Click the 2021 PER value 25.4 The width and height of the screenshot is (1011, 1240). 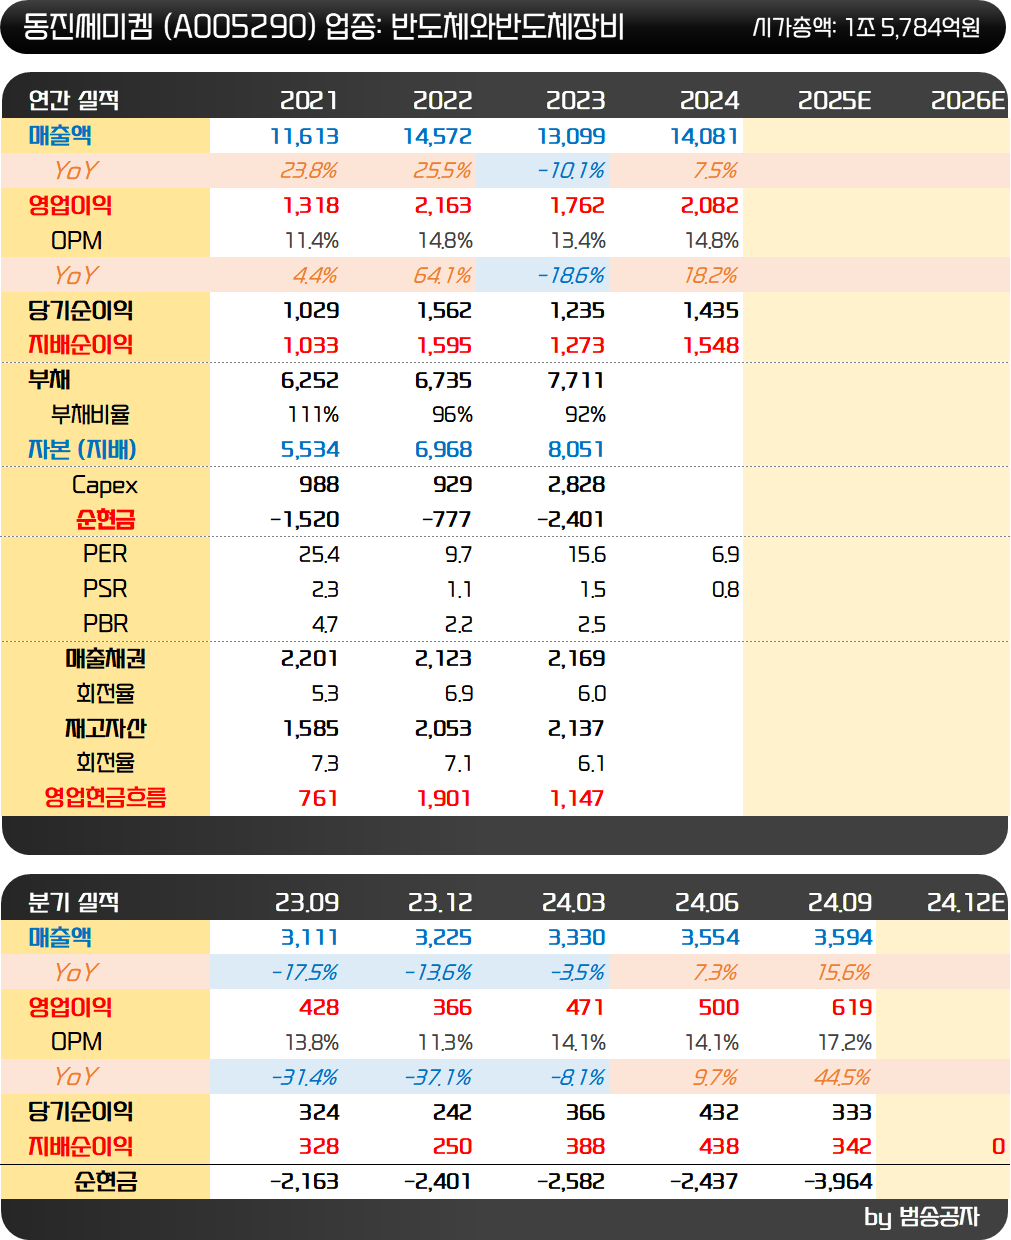click(319, 554)
